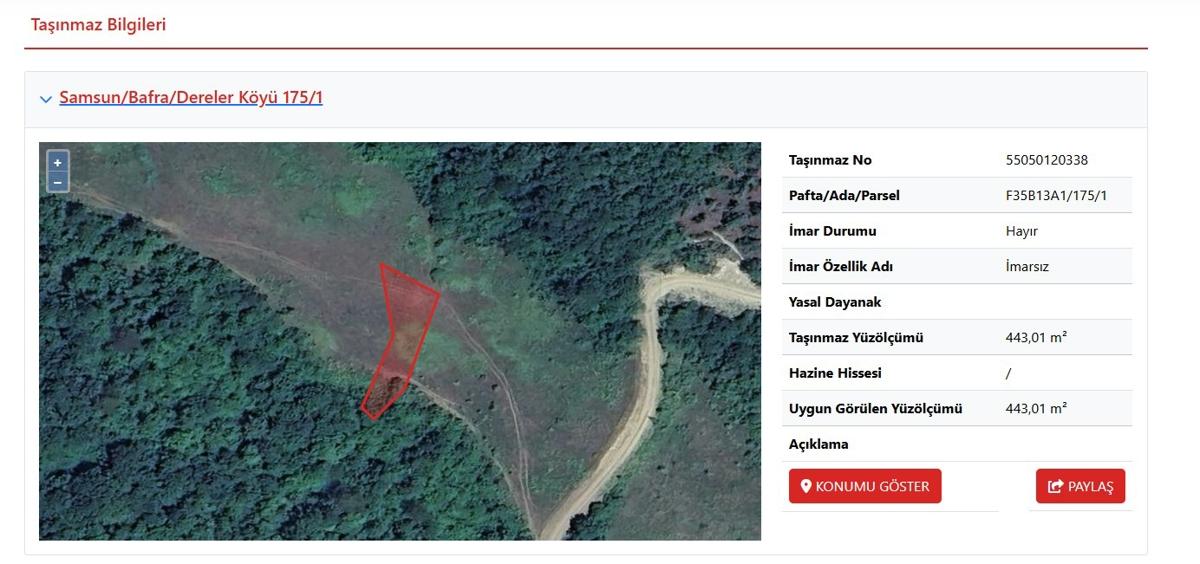
Task: Click the Taşınmaz Yüzölçümü area value
Action: (x=1036, y=338)
